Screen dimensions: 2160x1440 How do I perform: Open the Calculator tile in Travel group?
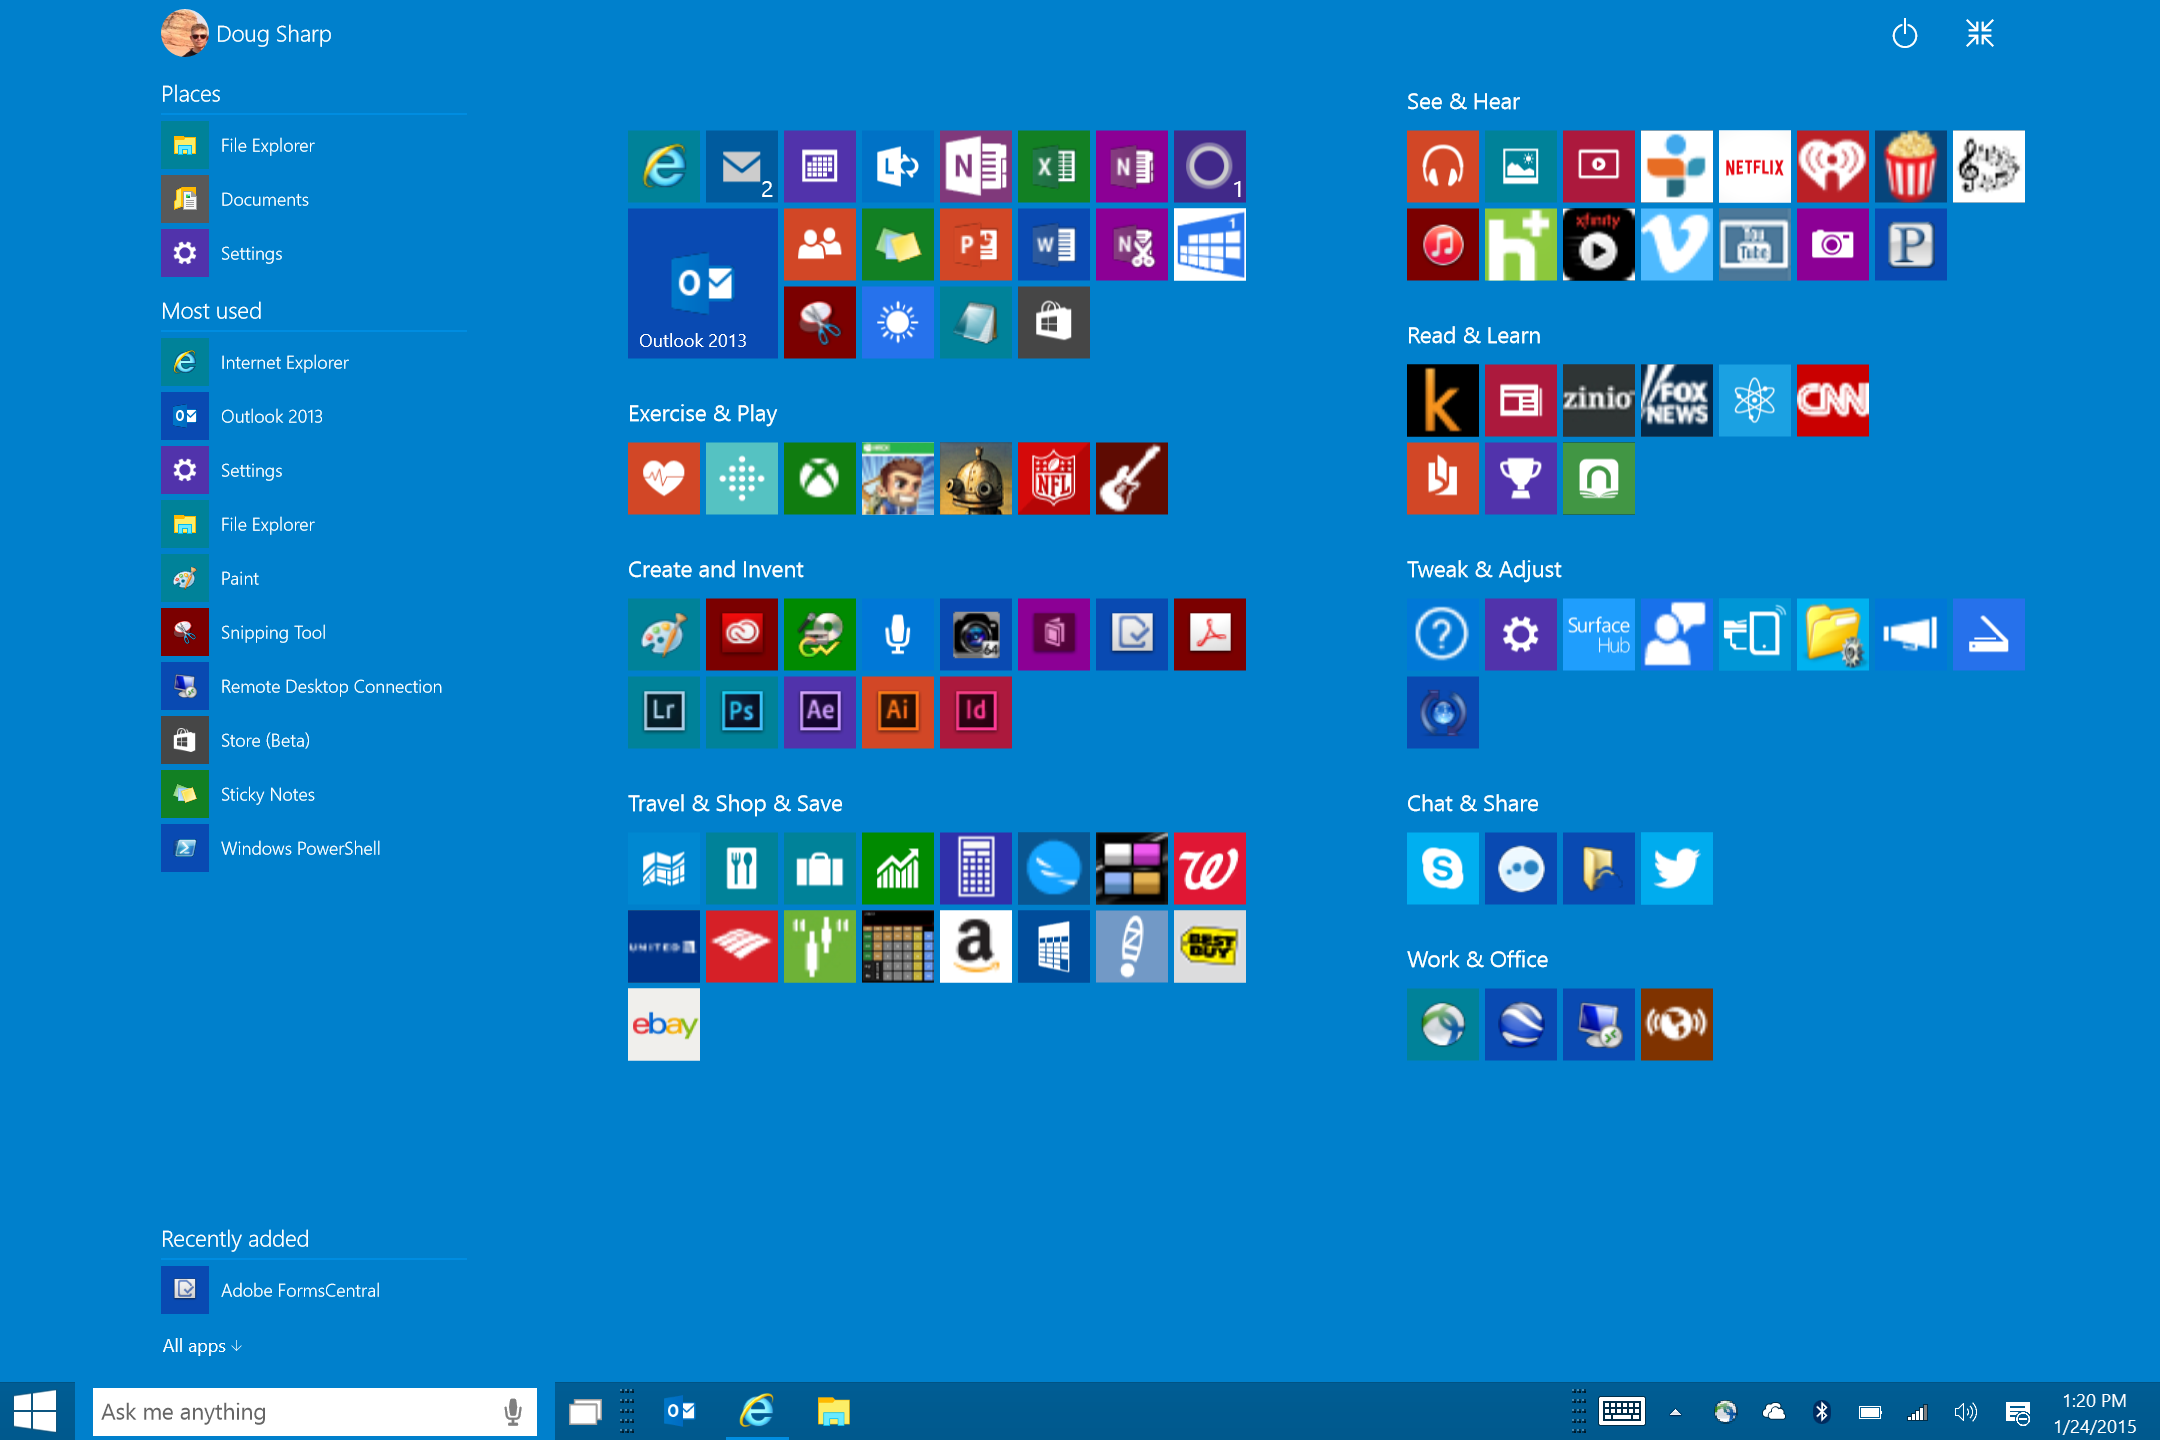tap(975, 868)
